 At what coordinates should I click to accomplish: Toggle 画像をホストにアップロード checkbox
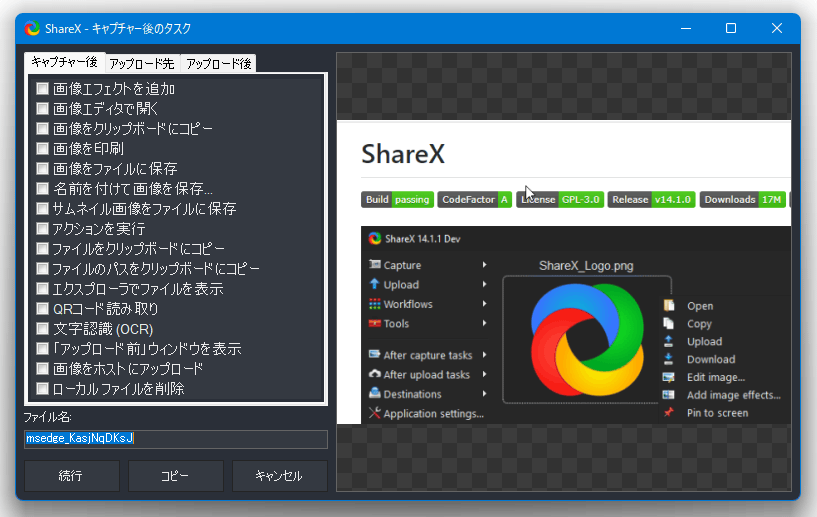click(x=42, y=368)
